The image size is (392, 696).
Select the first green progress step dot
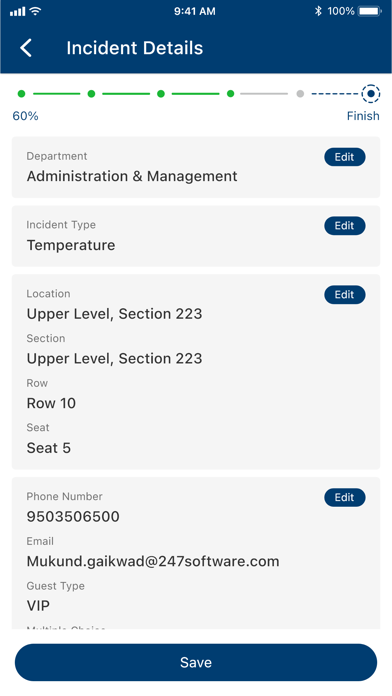tap(21, 94)
